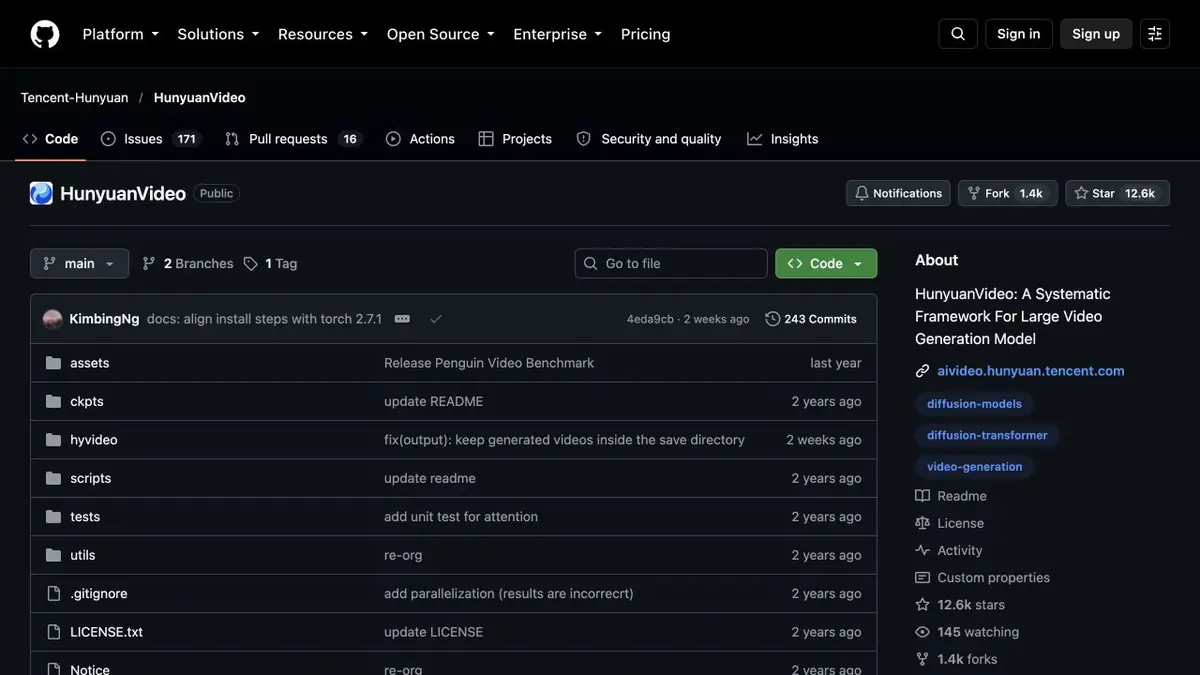The height and width of the screenshot is (675, 1200).
Task: Open commit hash 4eda9cb
Action: (650, 319)
